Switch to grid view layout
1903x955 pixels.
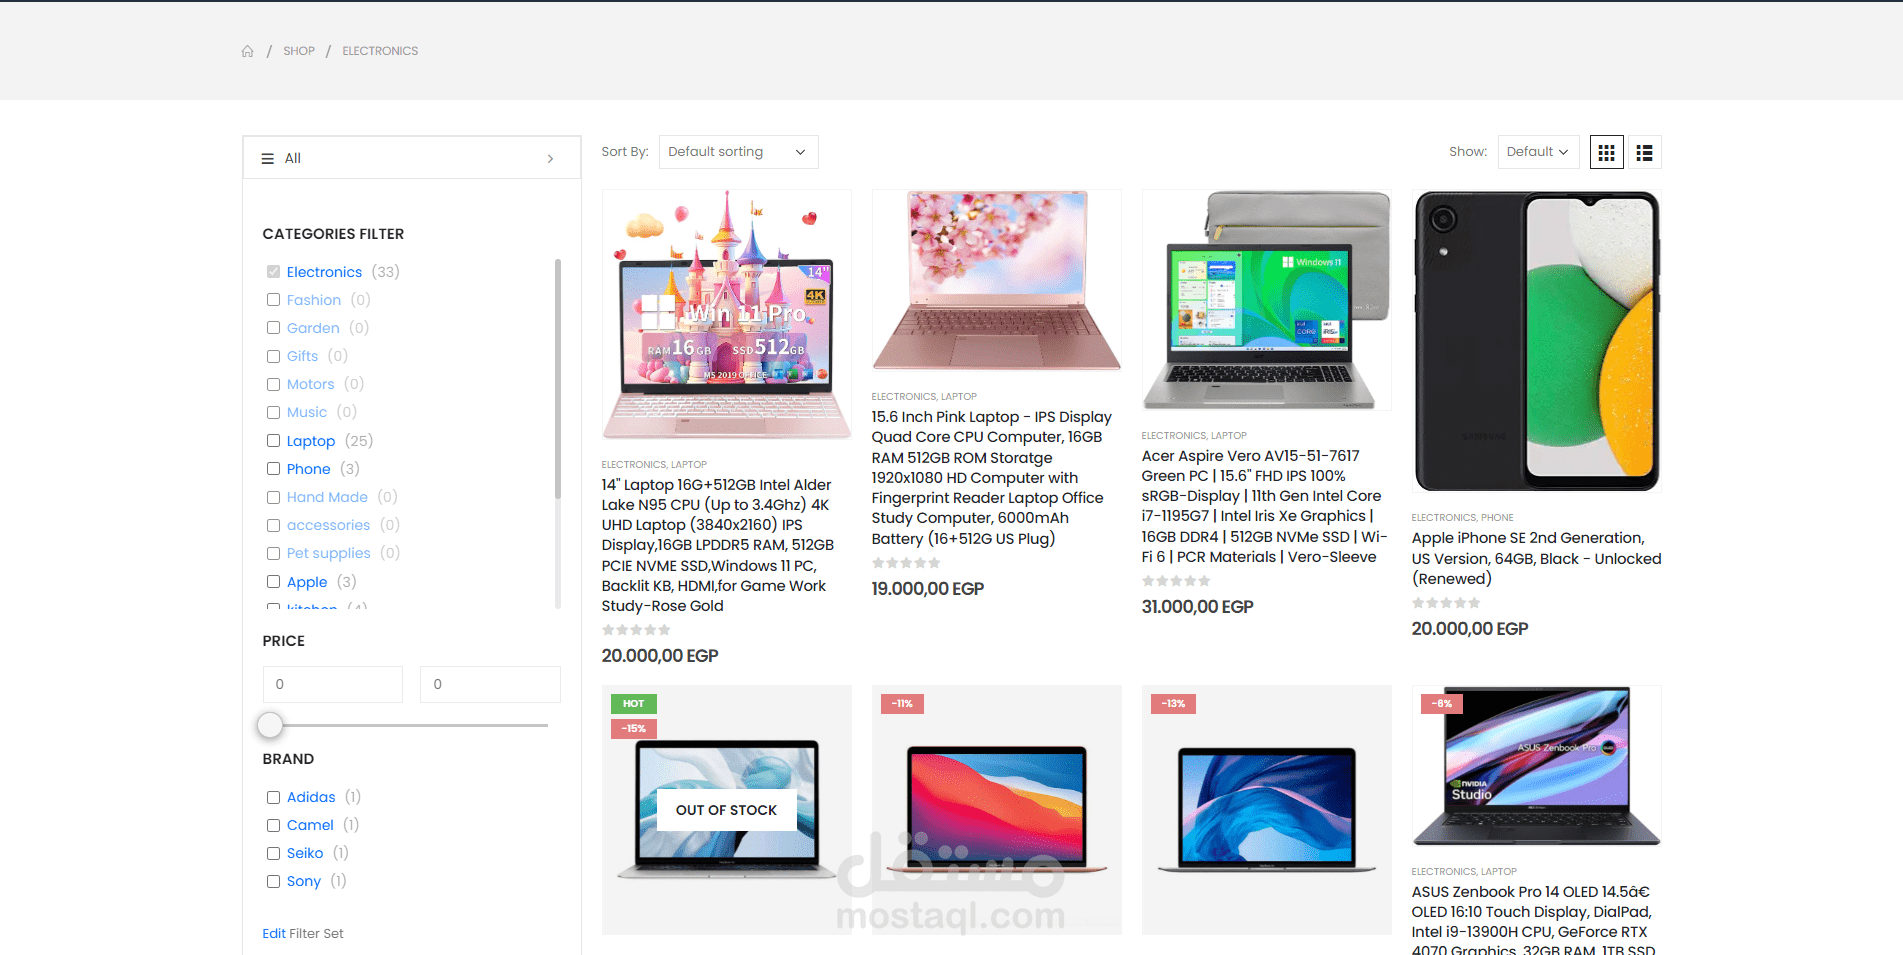coord(1606,152)
